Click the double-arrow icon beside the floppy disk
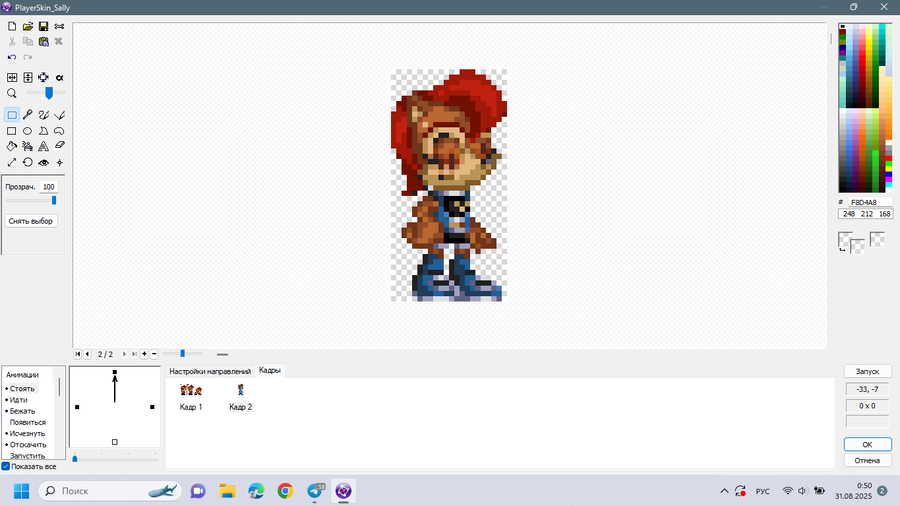 (59, 26)
